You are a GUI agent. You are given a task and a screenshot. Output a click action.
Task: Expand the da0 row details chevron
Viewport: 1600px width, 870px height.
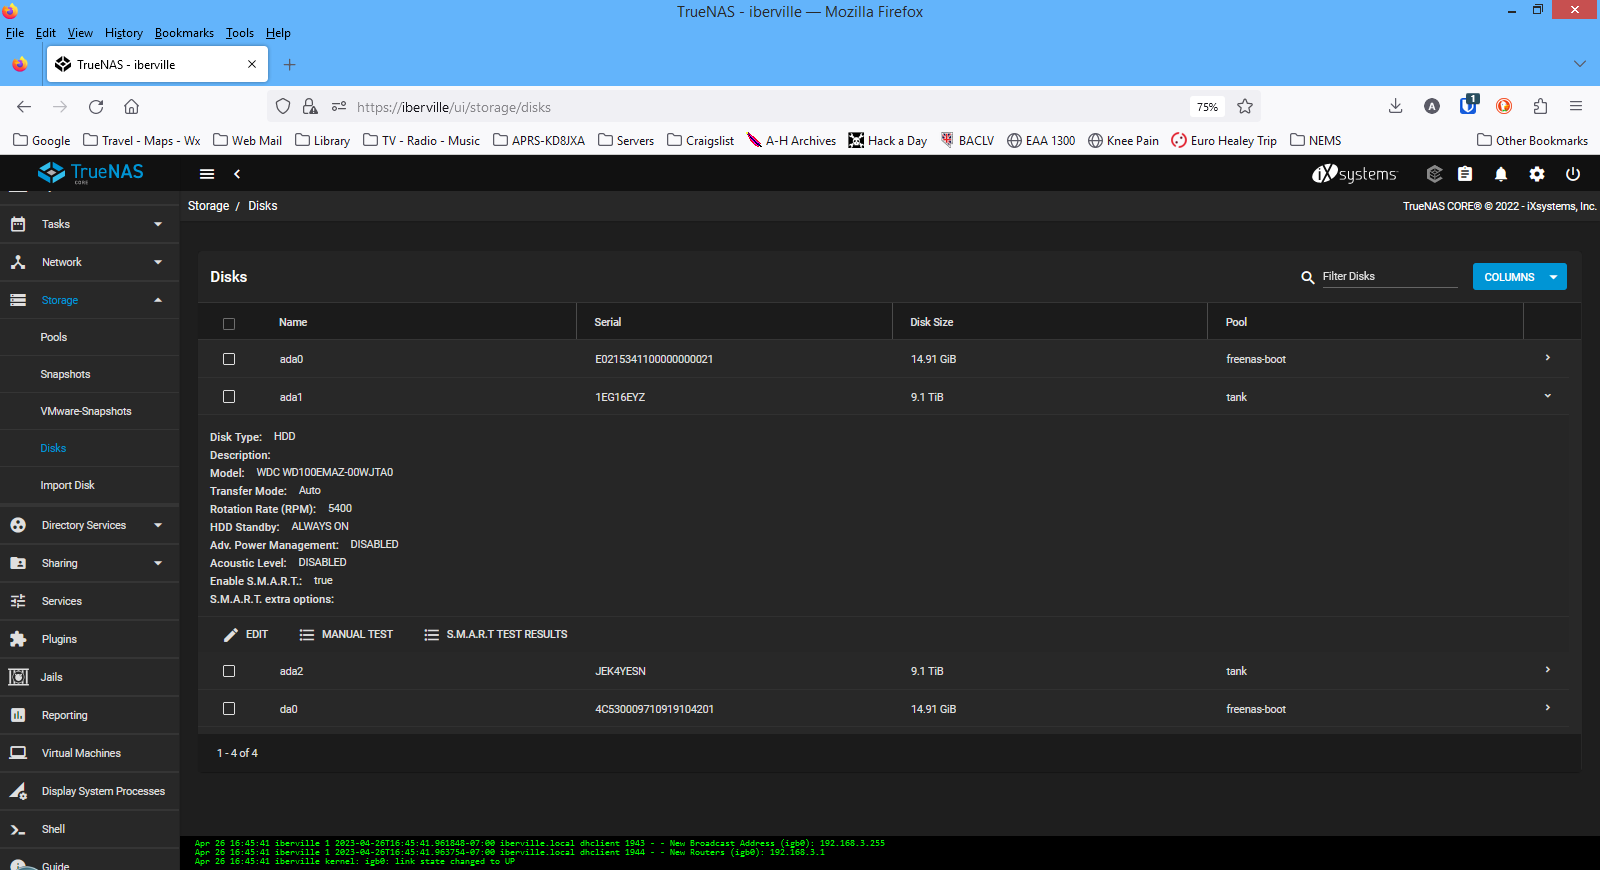pyautogui.click(x=1547, y=708)
